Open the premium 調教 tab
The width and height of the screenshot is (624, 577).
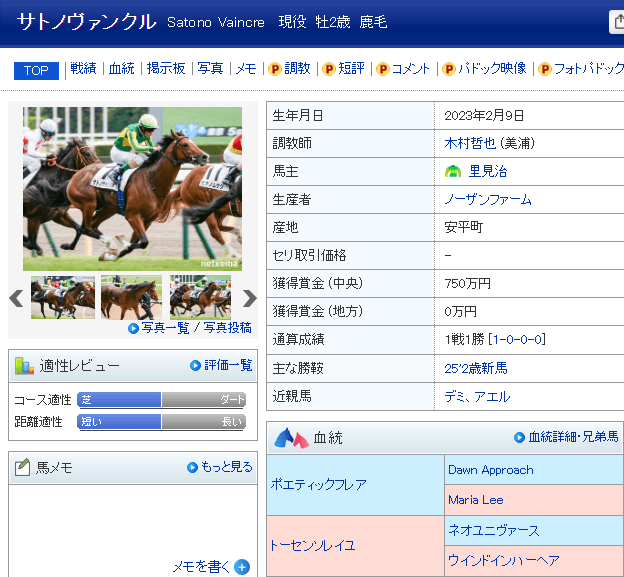point(297,68)
